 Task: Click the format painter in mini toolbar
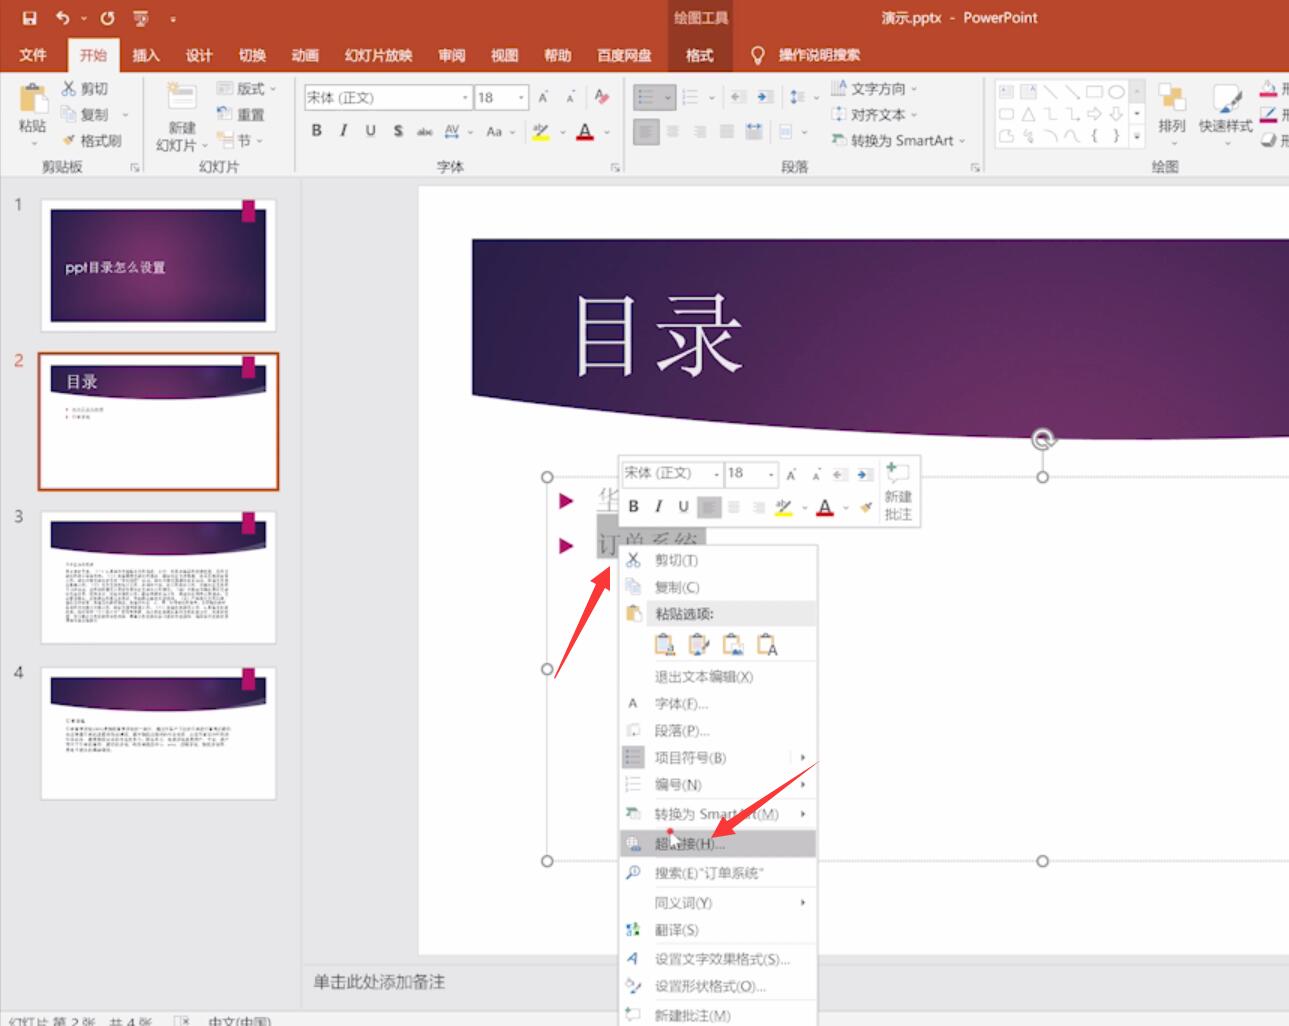tap(866, 507)
